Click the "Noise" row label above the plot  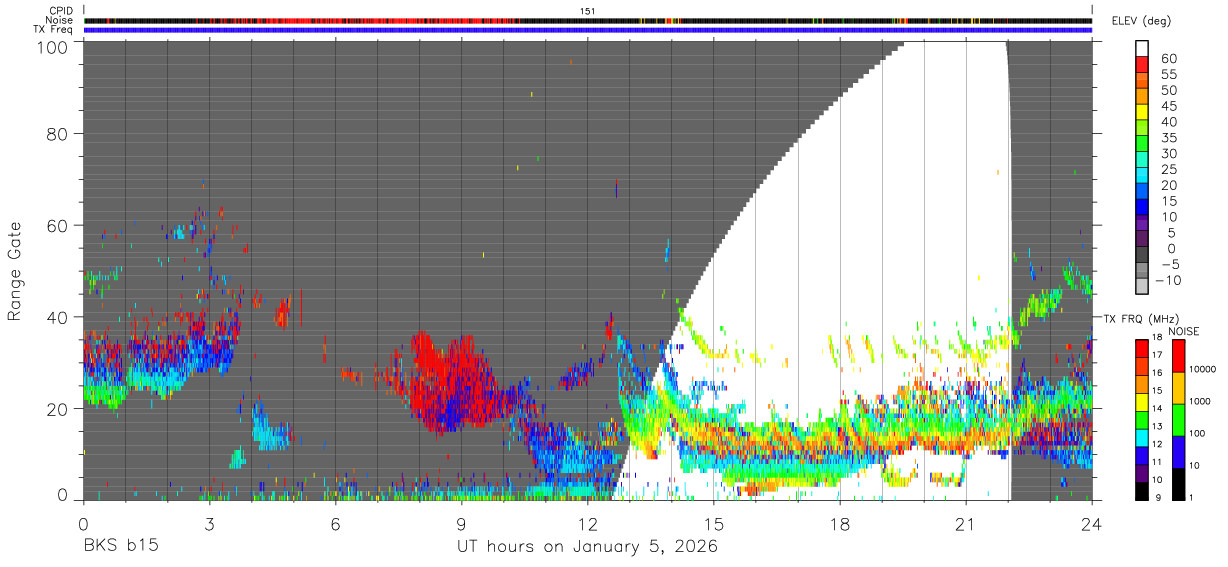coord(61,20)
